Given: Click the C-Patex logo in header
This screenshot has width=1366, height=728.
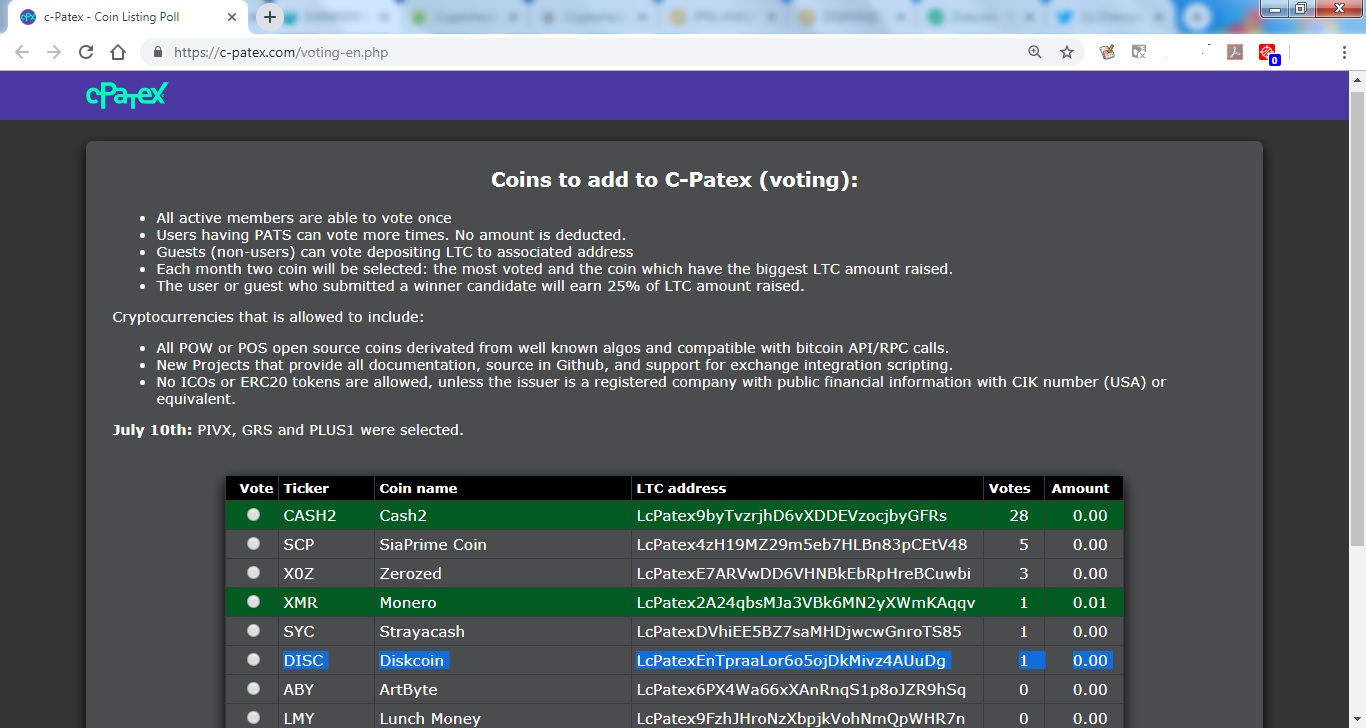Looking at the screenshot, I should (x=127, y=95).
